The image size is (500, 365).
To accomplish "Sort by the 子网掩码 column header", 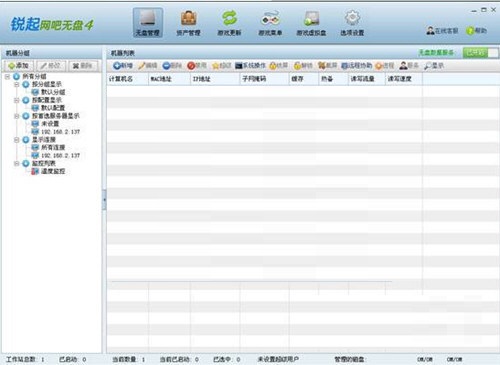I will 264,79.
